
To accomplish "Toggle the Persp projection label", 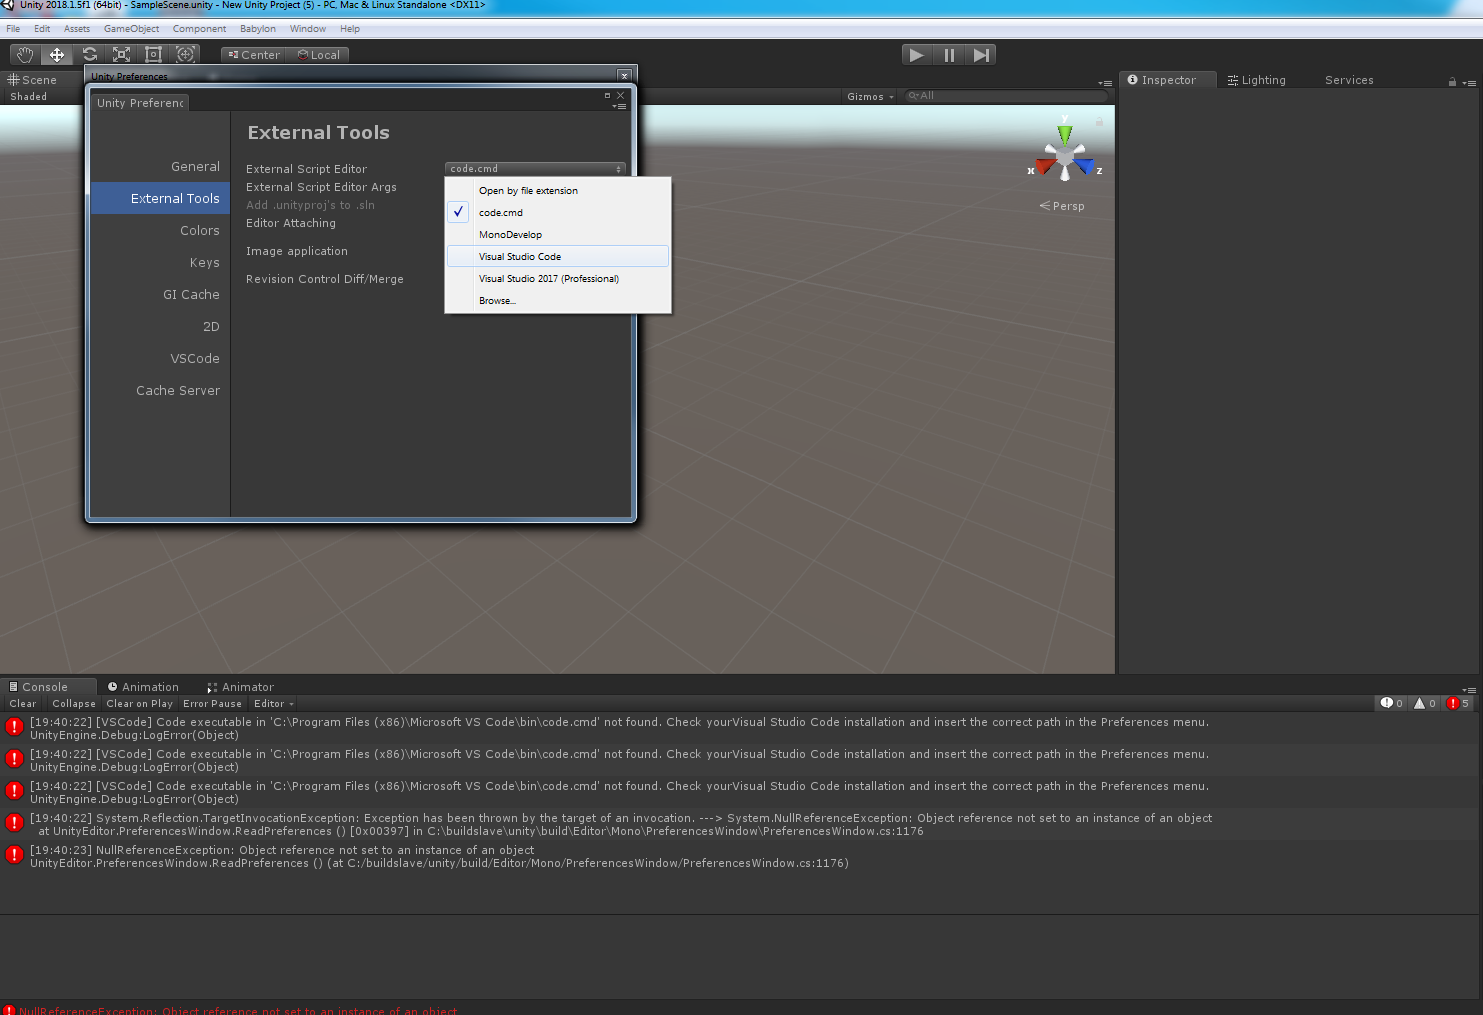I will coord(1062,206).
